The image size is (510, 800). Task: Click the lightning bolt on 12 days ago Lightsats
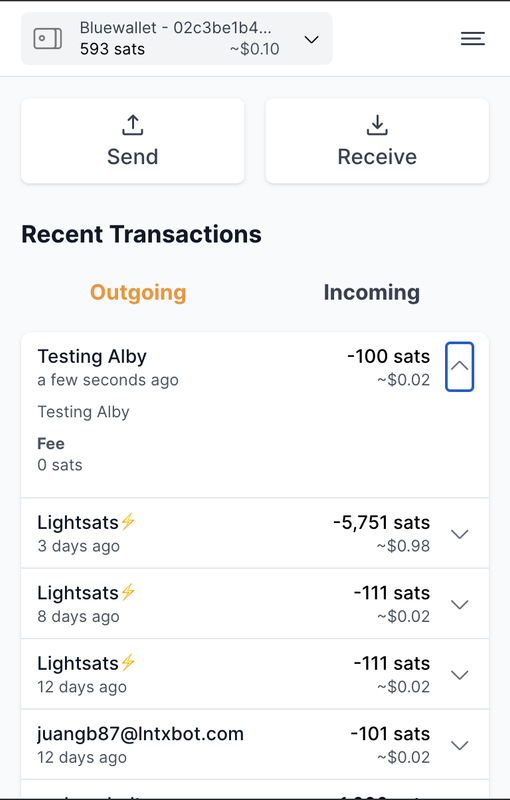(x=128, y=662)
